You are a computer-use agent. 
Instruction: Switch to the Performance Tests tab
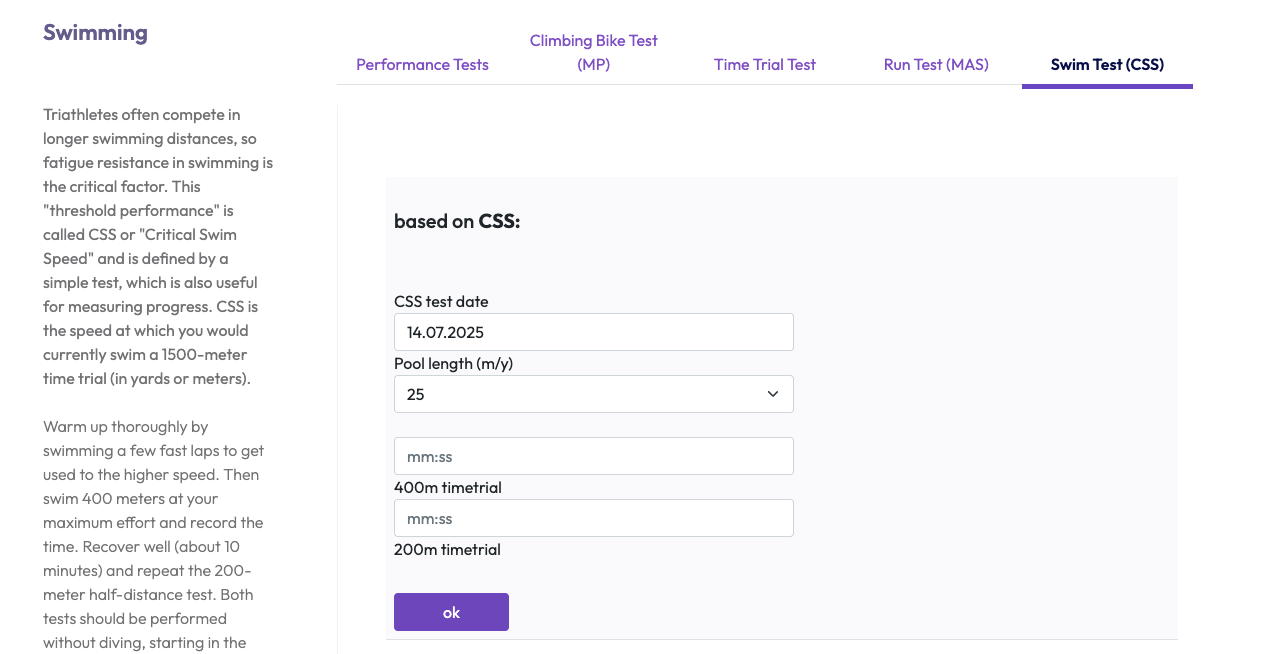(x=422, y=64)
